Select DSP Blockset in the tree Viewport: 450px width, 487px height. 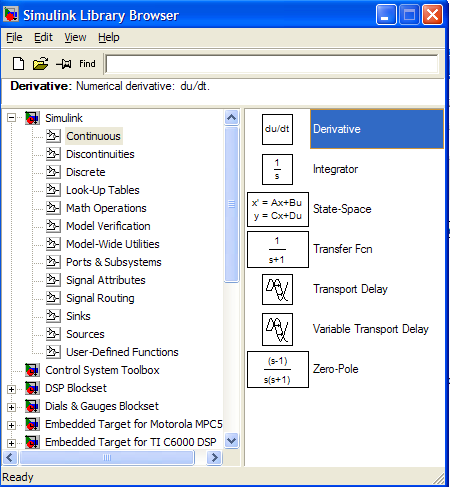(x=76, y=388)
